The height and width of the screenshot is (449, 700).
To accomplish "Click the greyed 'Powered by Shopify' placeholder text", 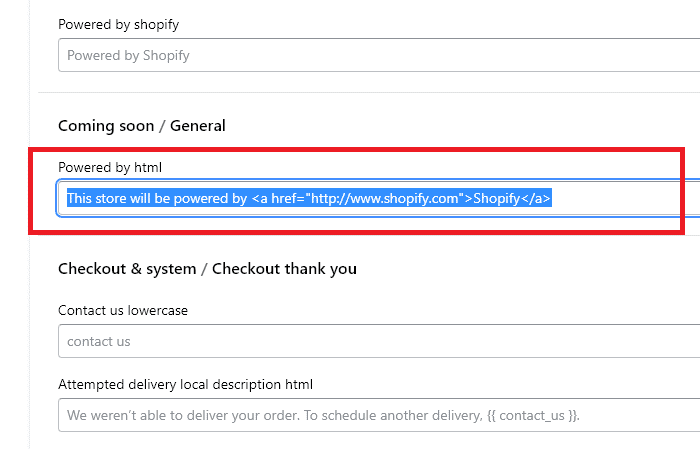I will point(128,55).
